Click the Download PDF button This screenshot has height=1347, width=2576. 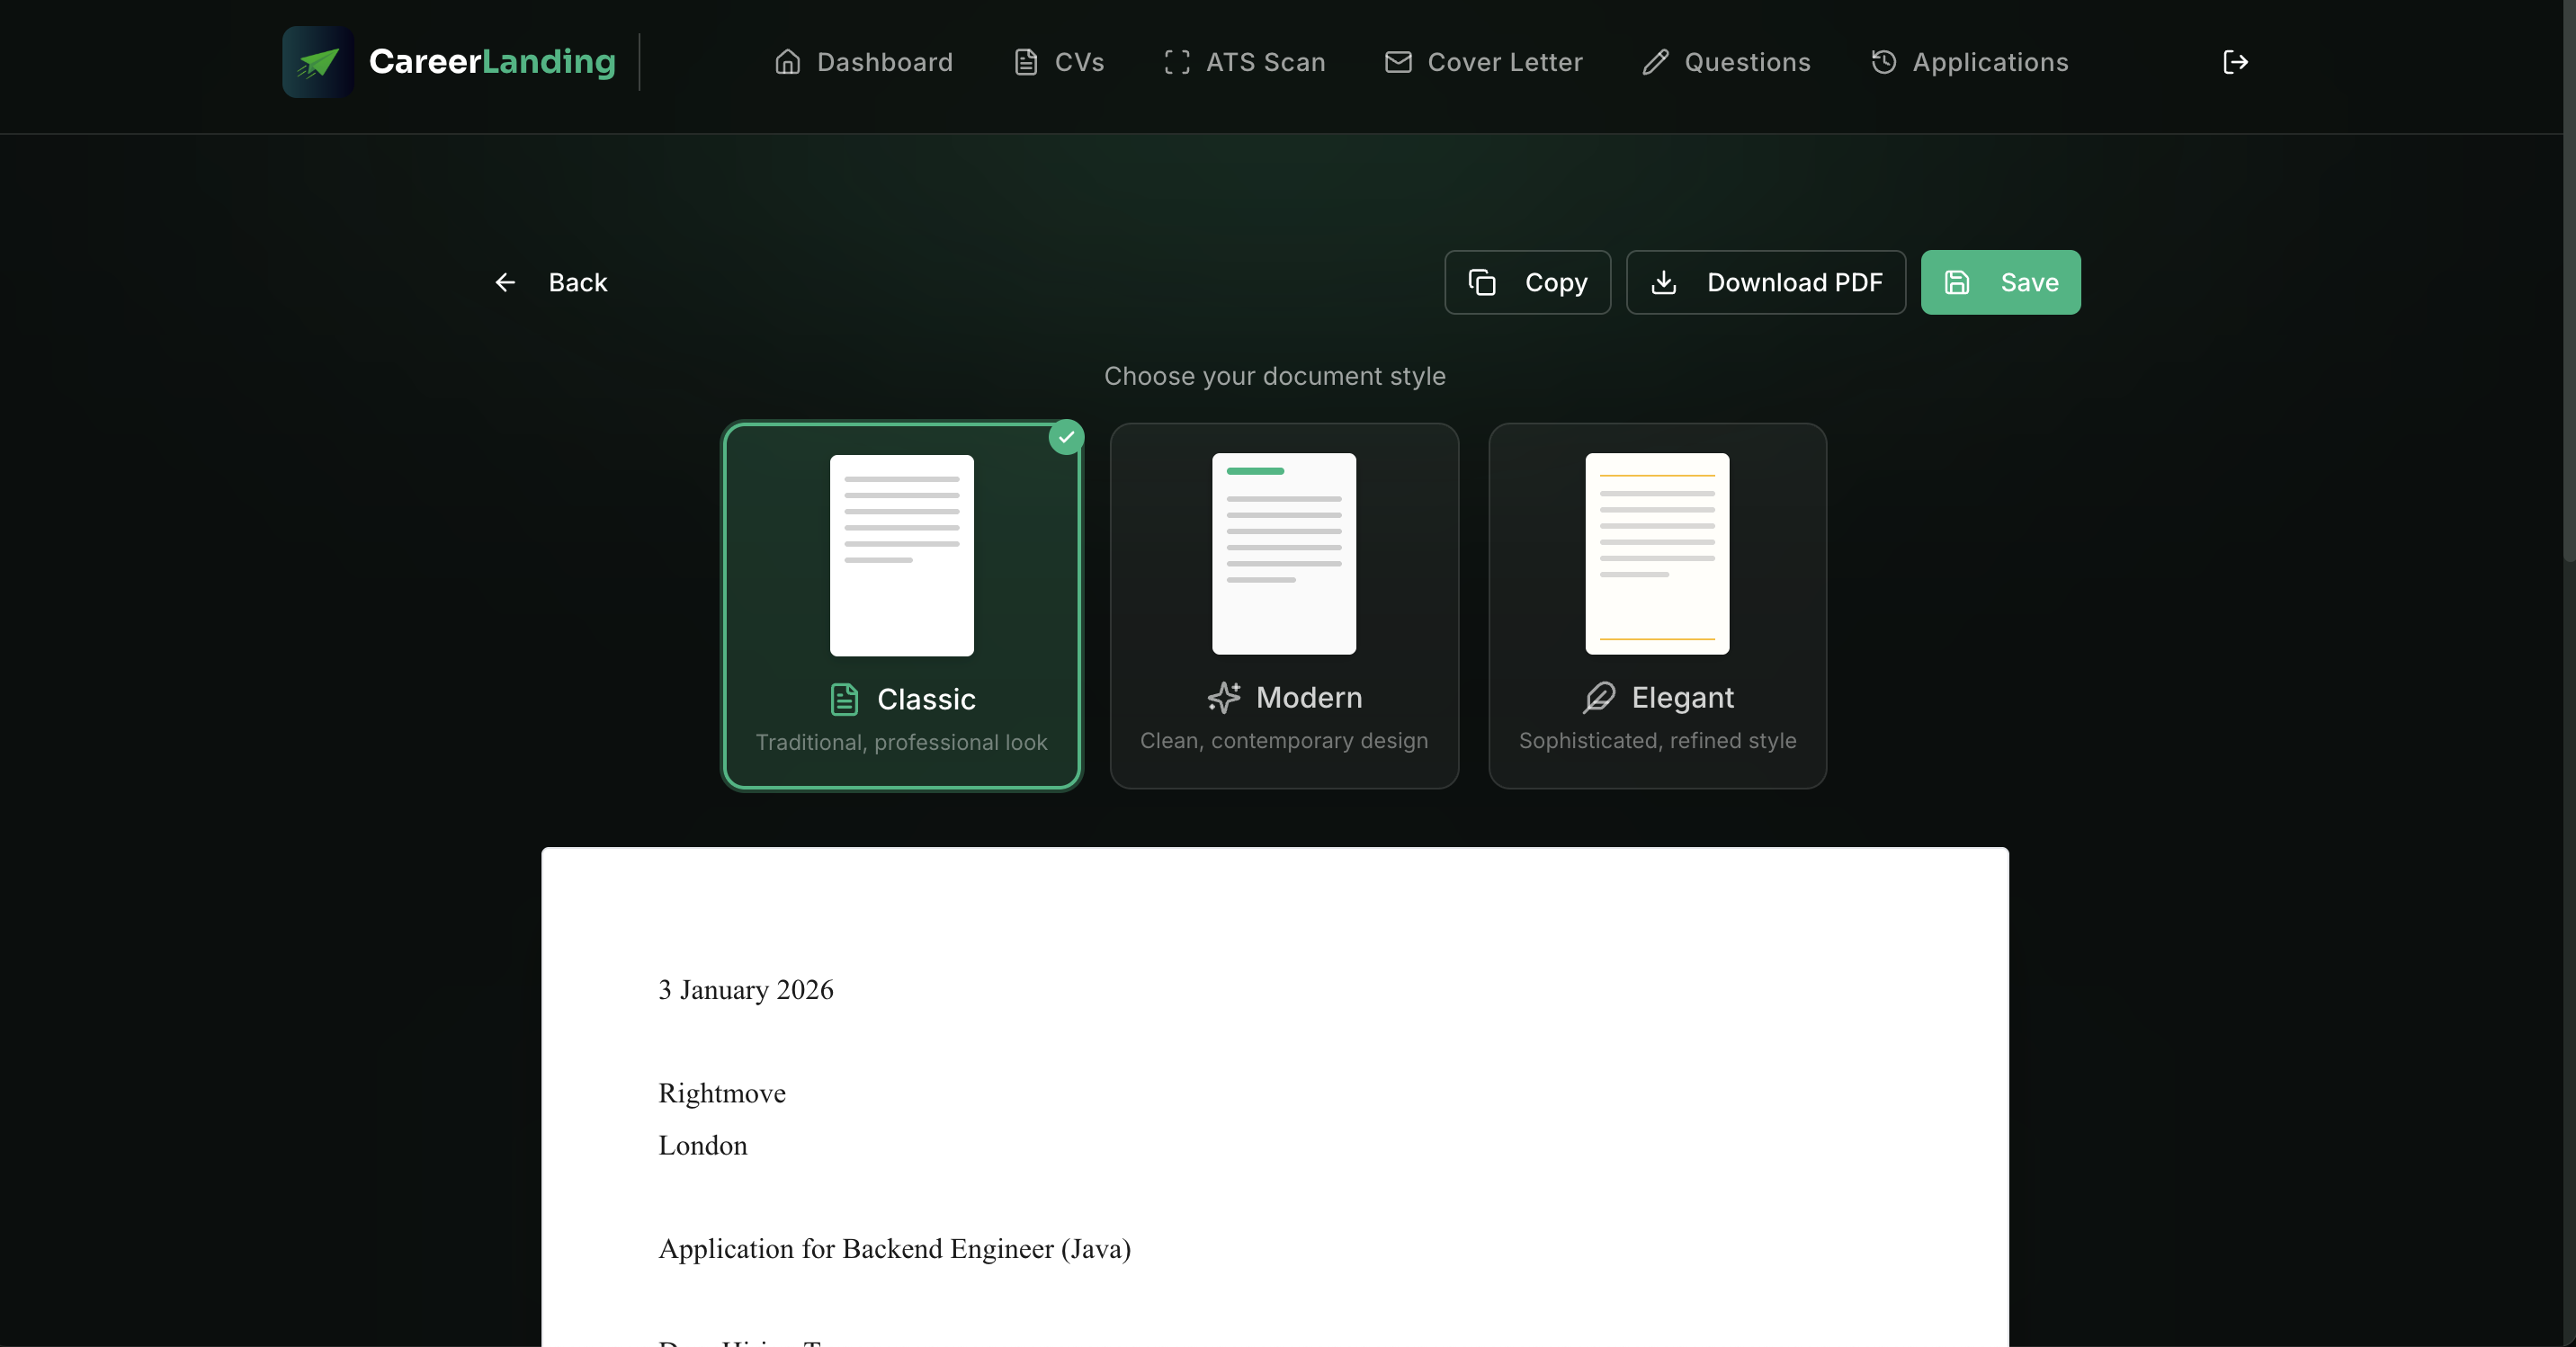click(1766, 282)
